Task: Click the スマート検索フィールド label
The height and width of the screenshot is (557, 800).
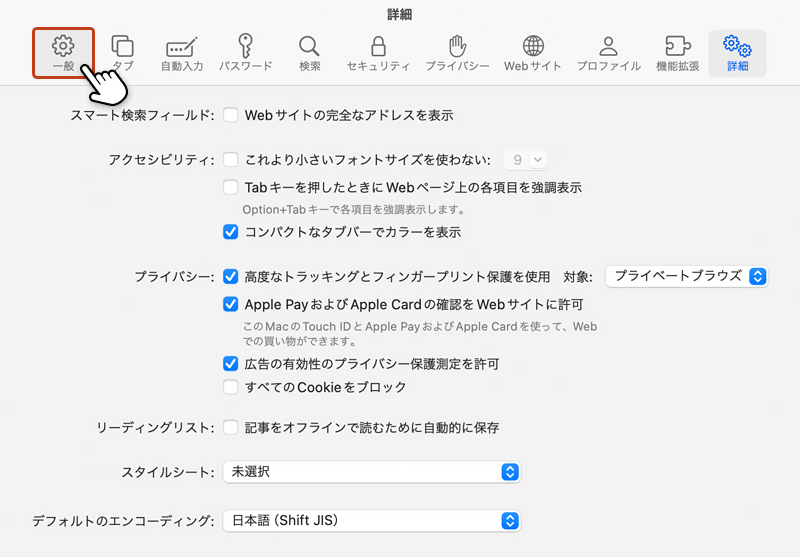Action: pyautogui.click(x=142, y=115)
